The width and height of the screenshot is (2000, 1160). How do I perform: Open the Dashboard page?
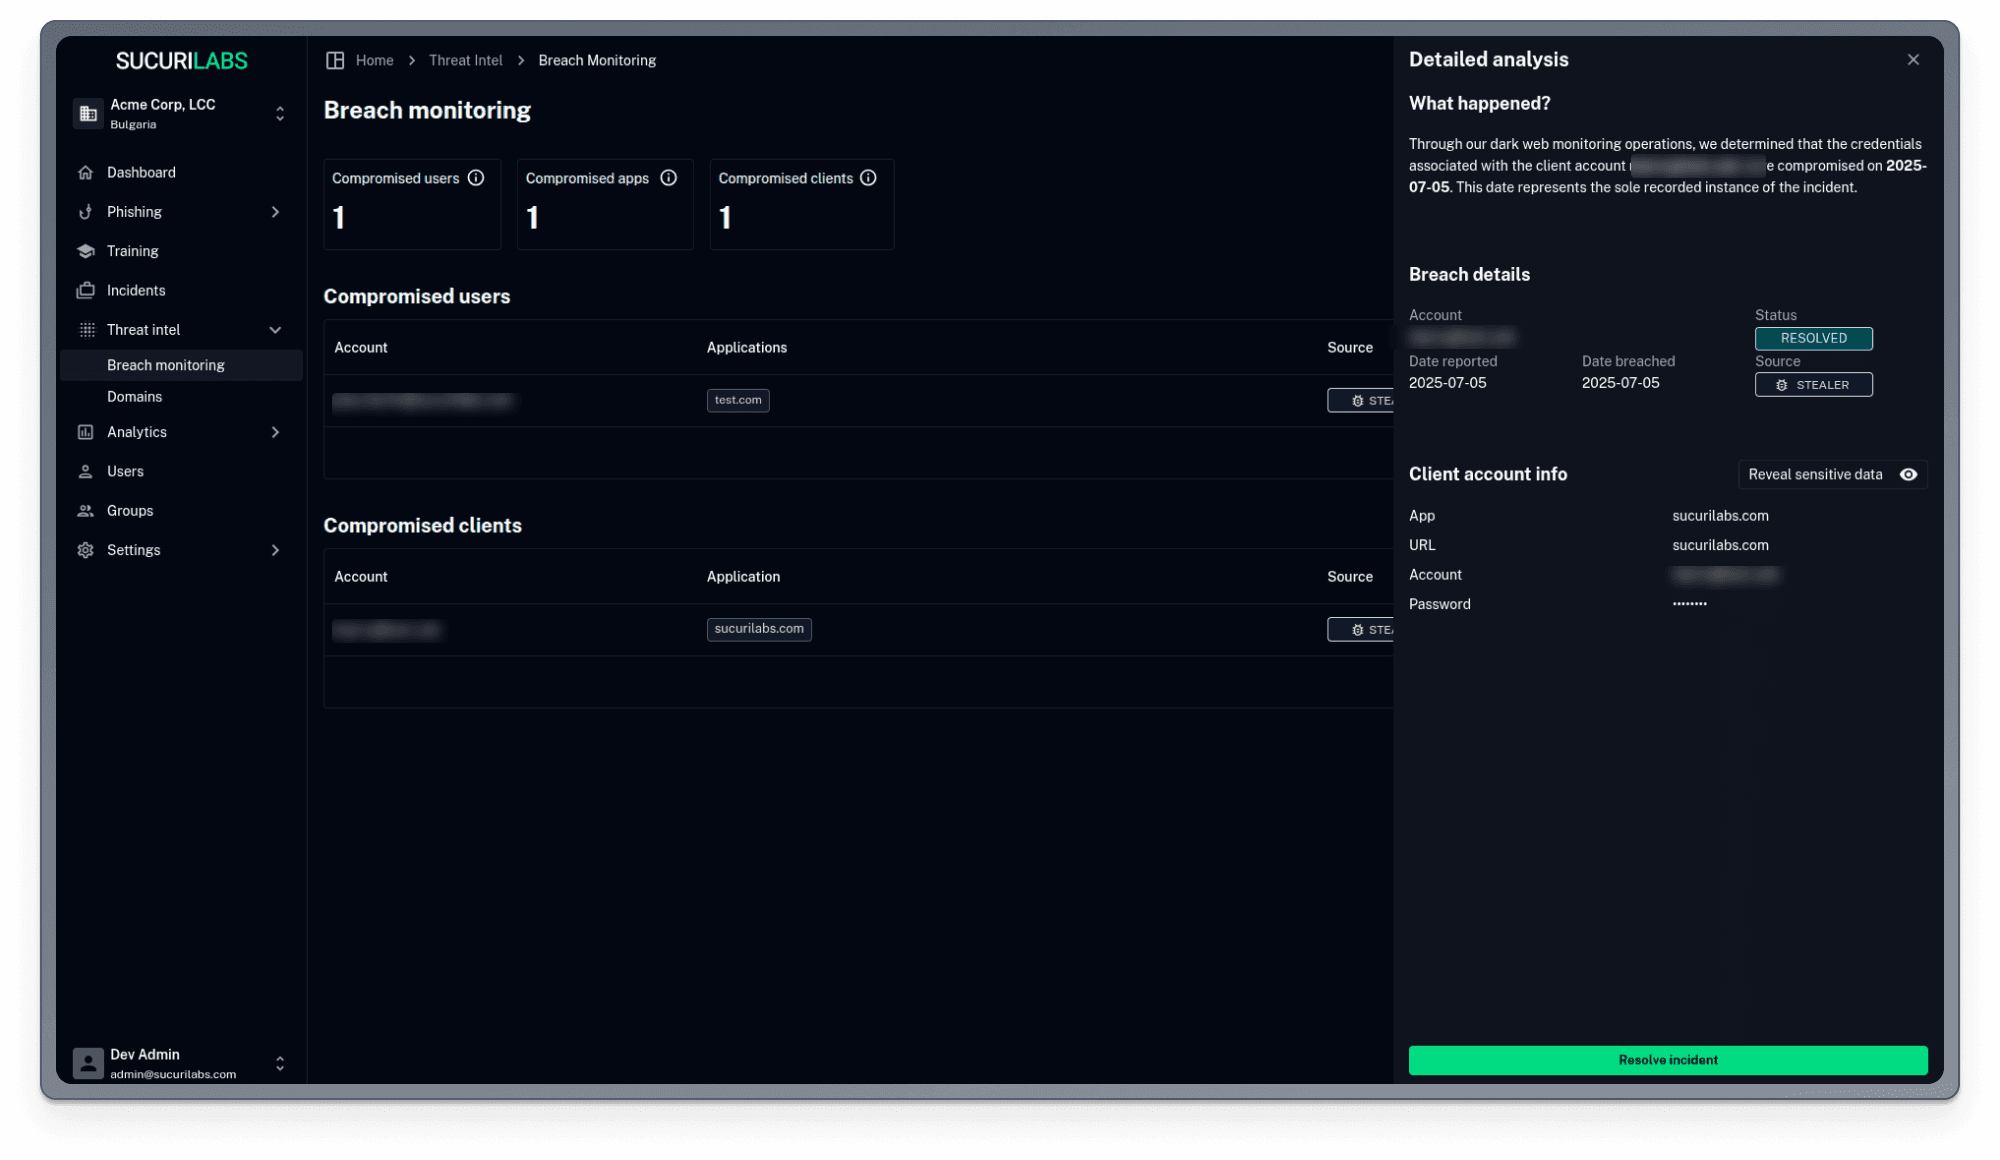point(141,172)
